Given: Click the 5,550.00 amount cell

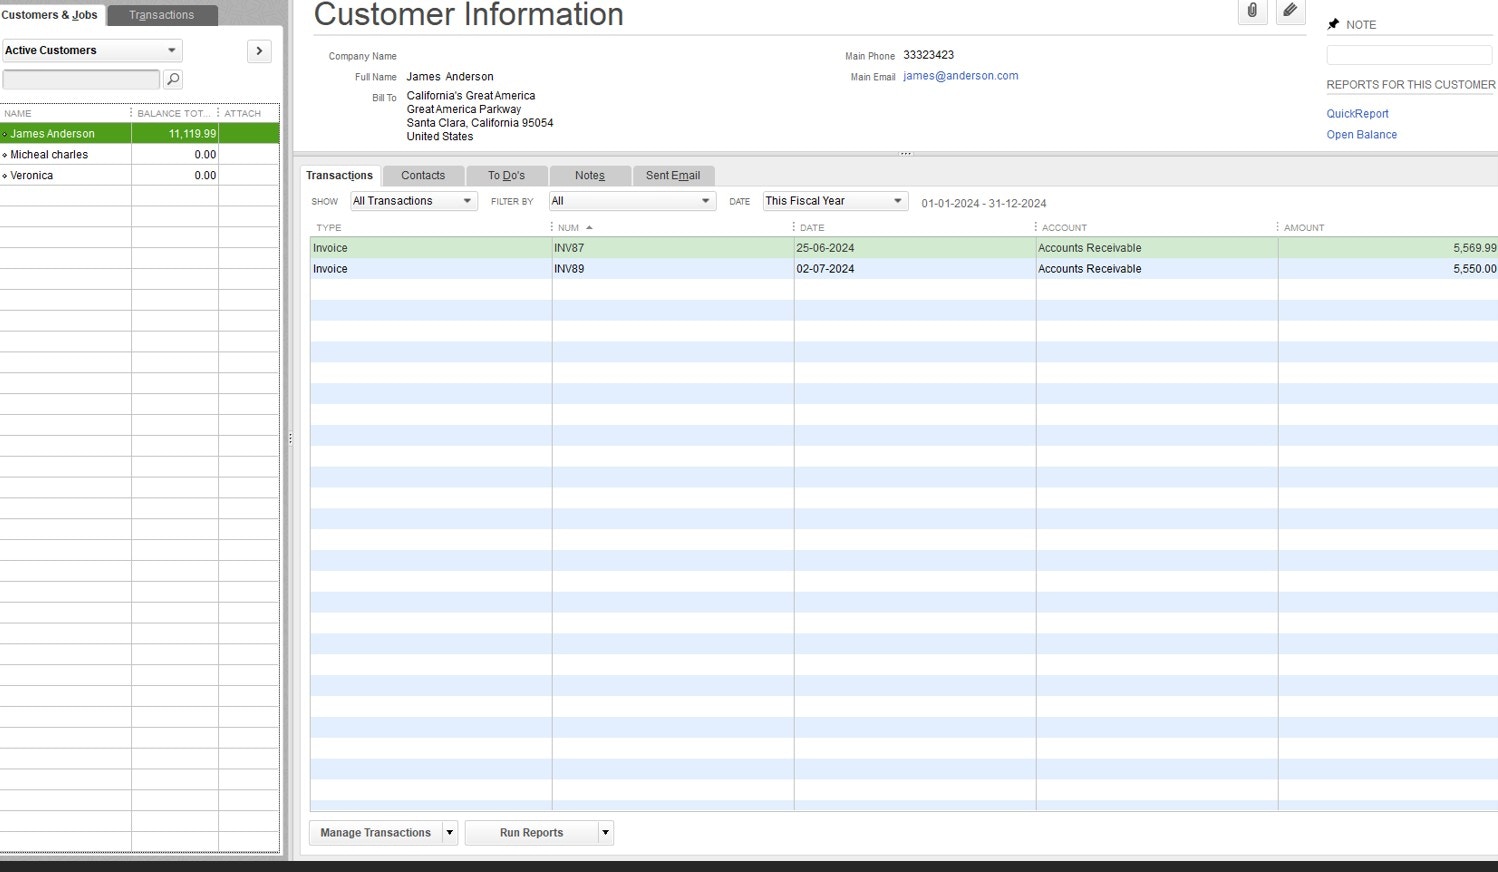Looking at the screenshot, I should (x=1388, y=269).
